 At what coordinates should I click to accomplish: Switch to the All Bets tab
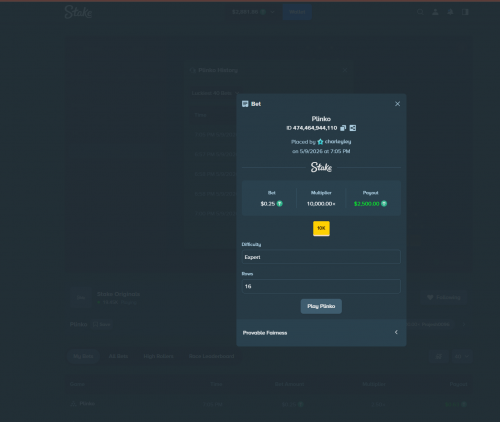coord(118,356)
